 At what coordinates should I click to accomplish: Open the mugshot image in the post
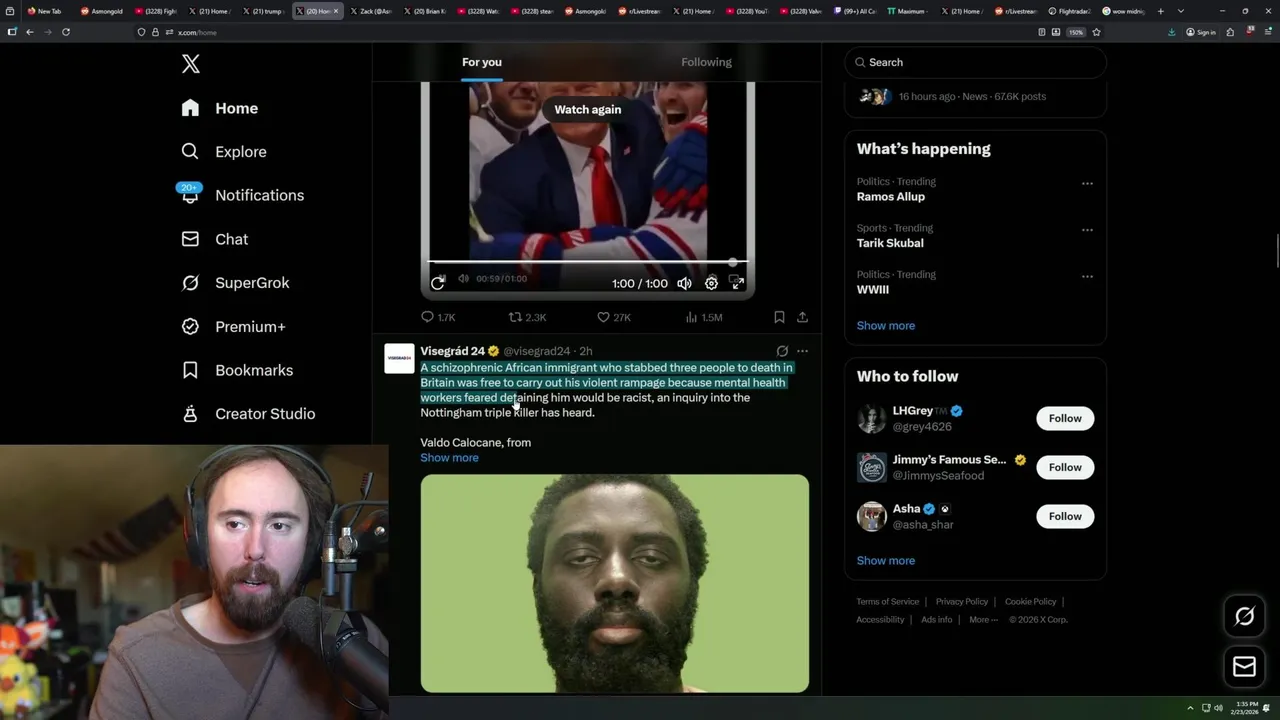coord(614,583)
